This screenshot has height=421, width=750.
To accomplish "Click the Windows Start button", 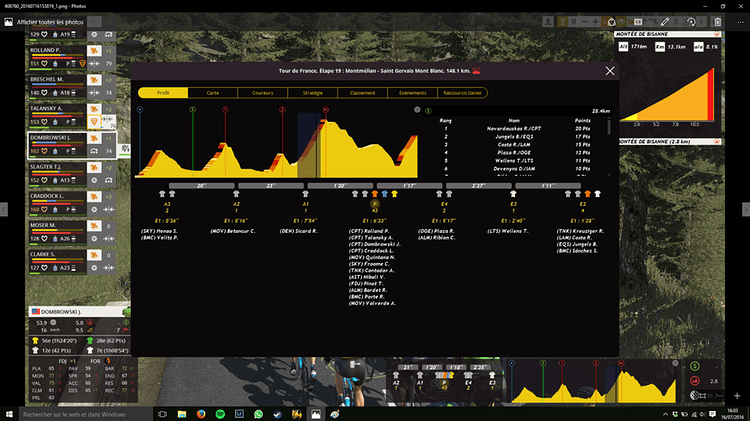I will pyautogui.click(x=9, y=413).
